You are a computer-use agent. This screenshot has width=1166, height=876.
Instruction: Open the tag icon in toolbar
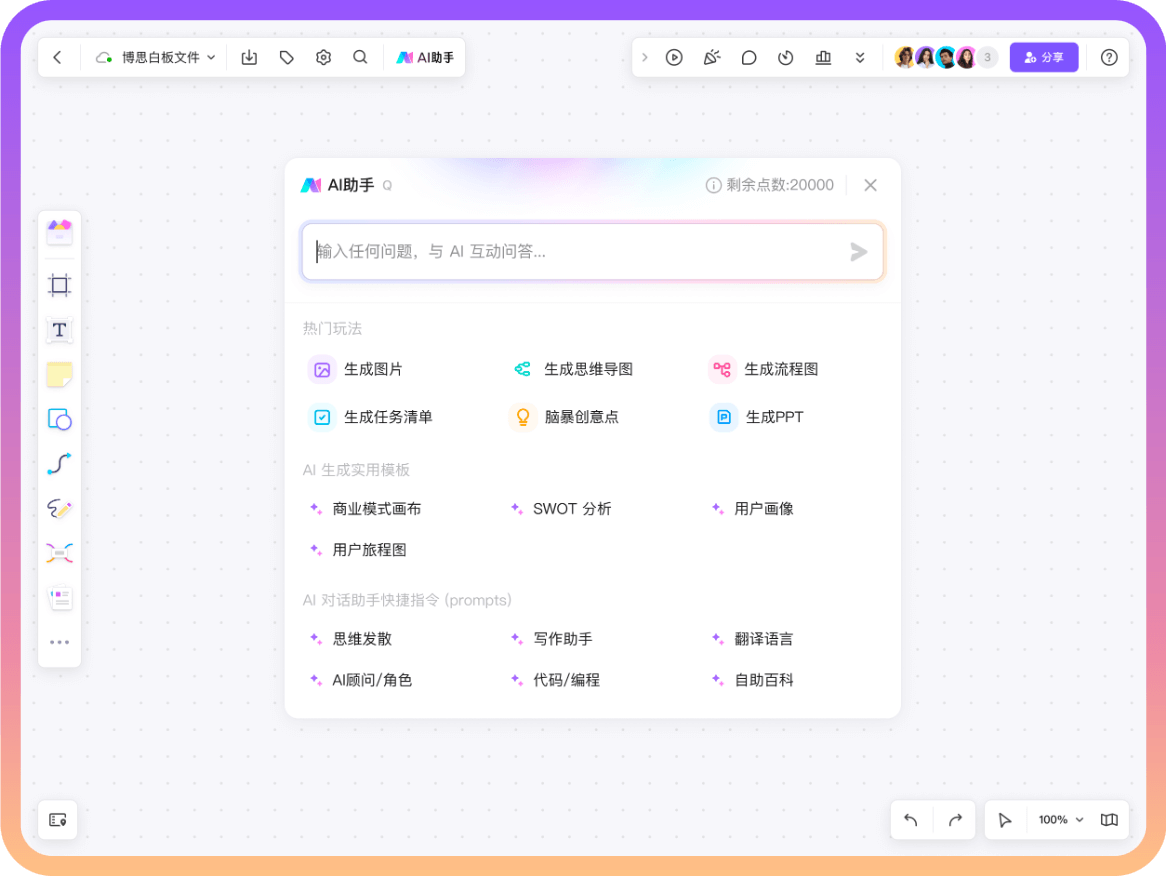286,57
